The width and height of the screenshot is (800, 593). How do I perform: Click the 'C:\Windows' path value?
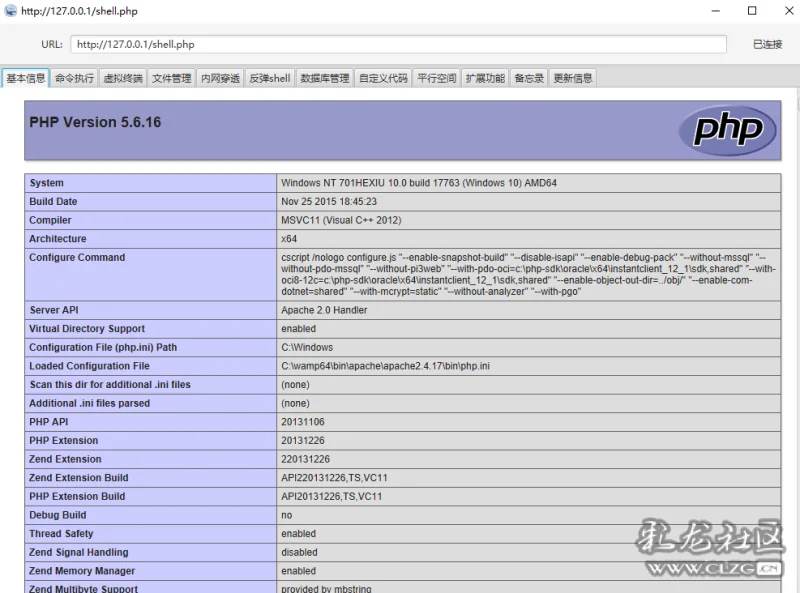click(307, 348)
